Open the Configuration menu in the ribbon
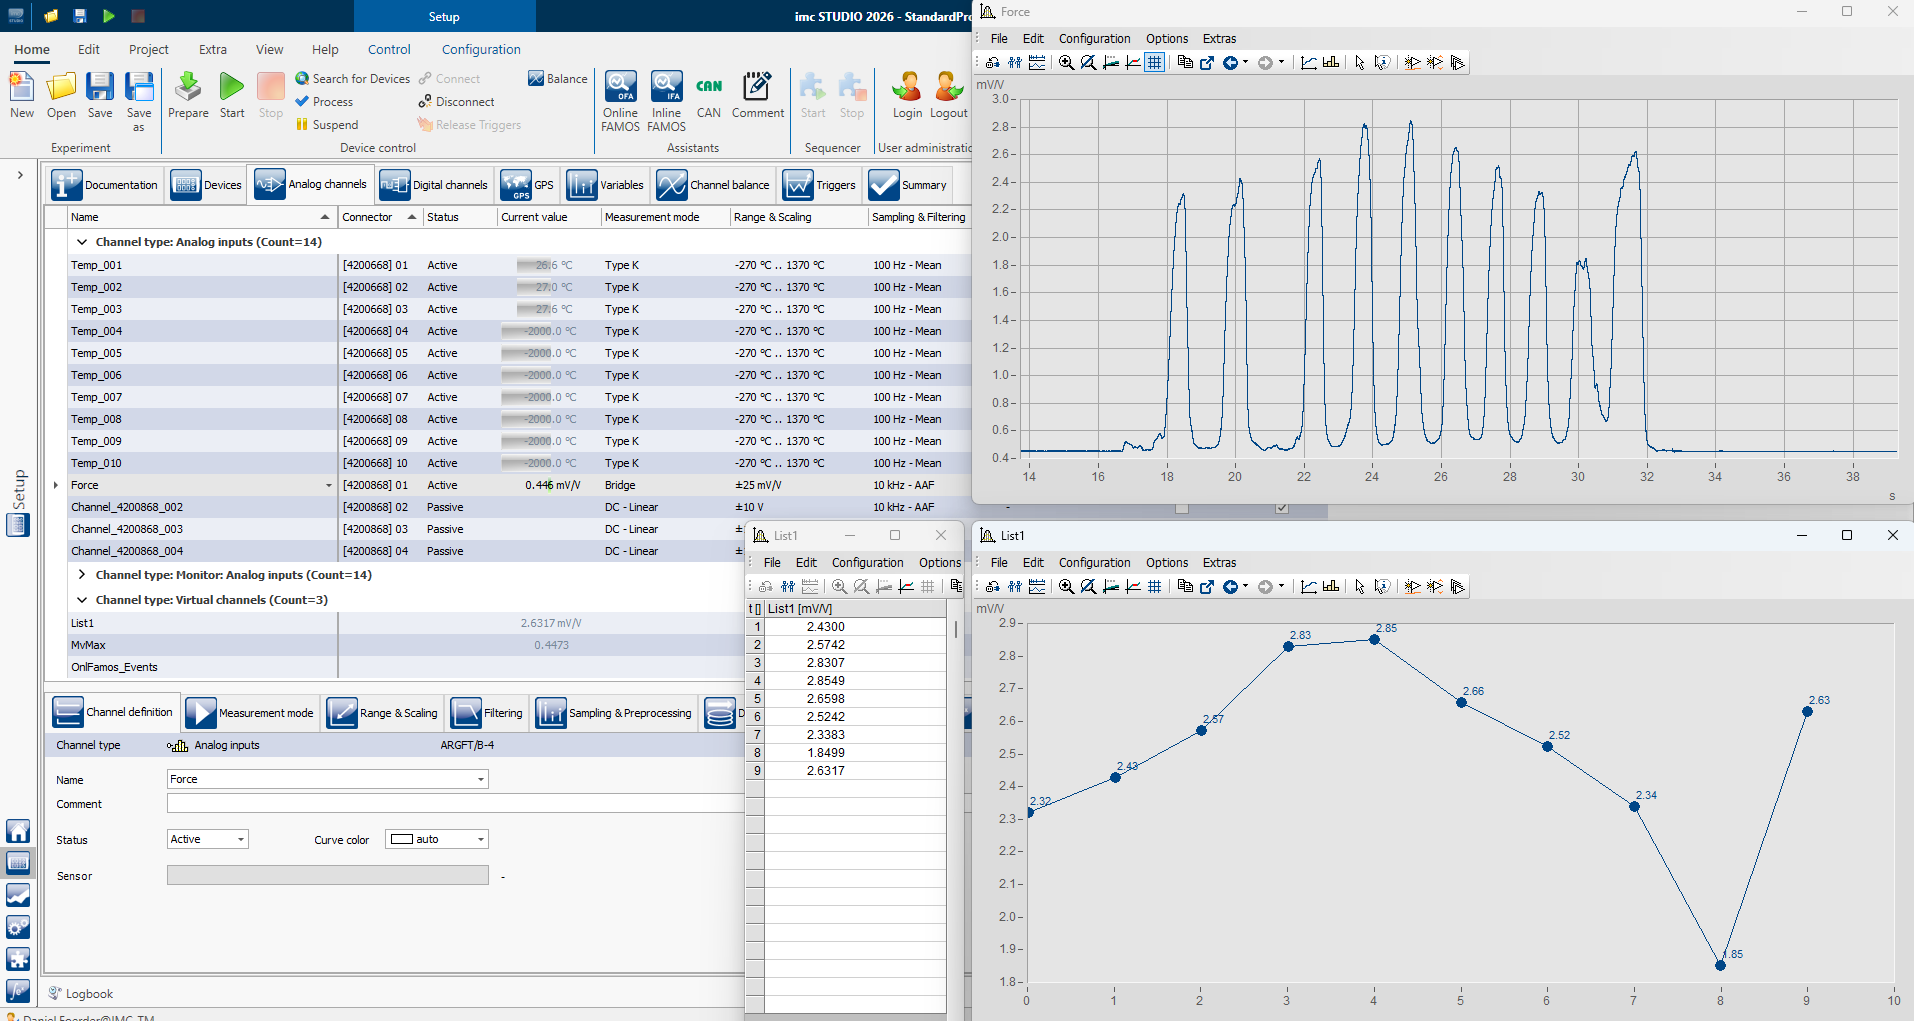This screenshot has width=1914, height=1021. pyautogui.click(x=481, y=49)
